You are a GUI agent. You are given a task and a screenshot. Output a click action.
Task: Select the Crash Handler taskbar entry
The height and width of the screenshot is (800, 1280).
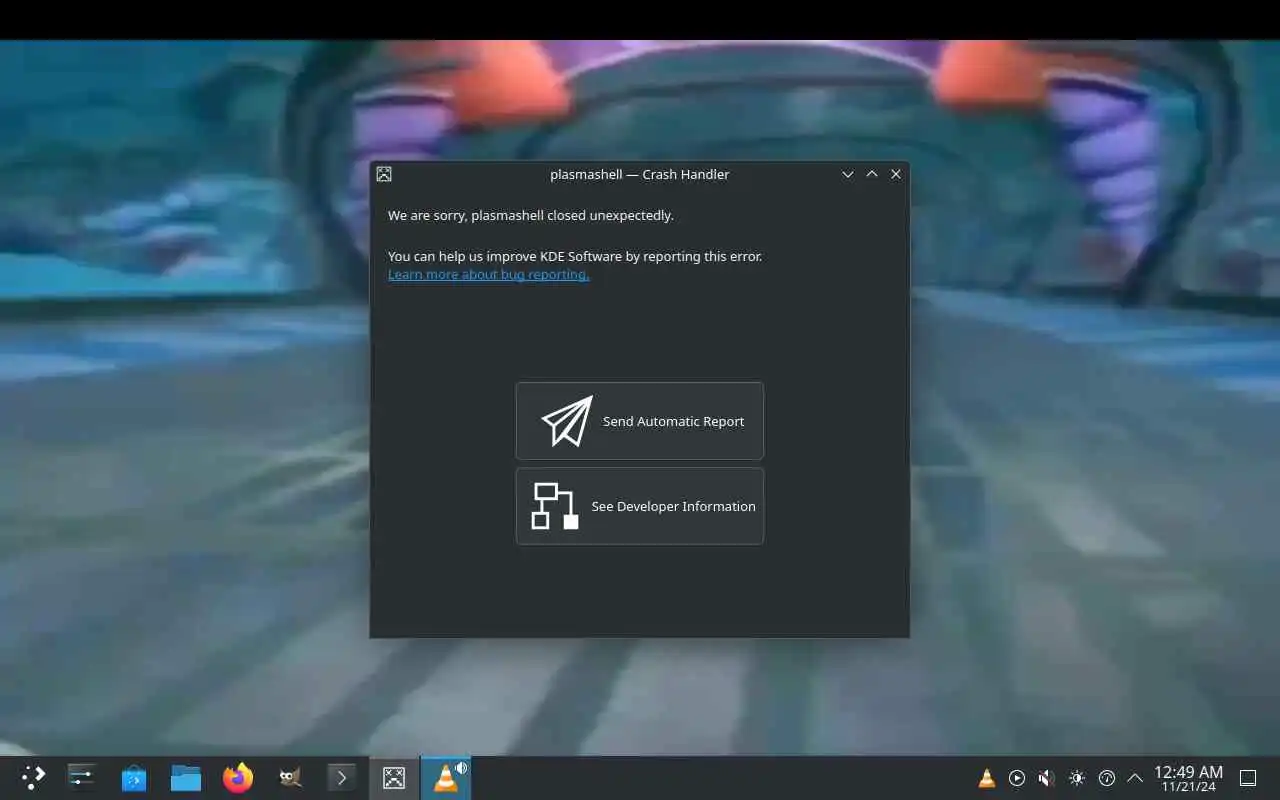[x=394, y=777]
